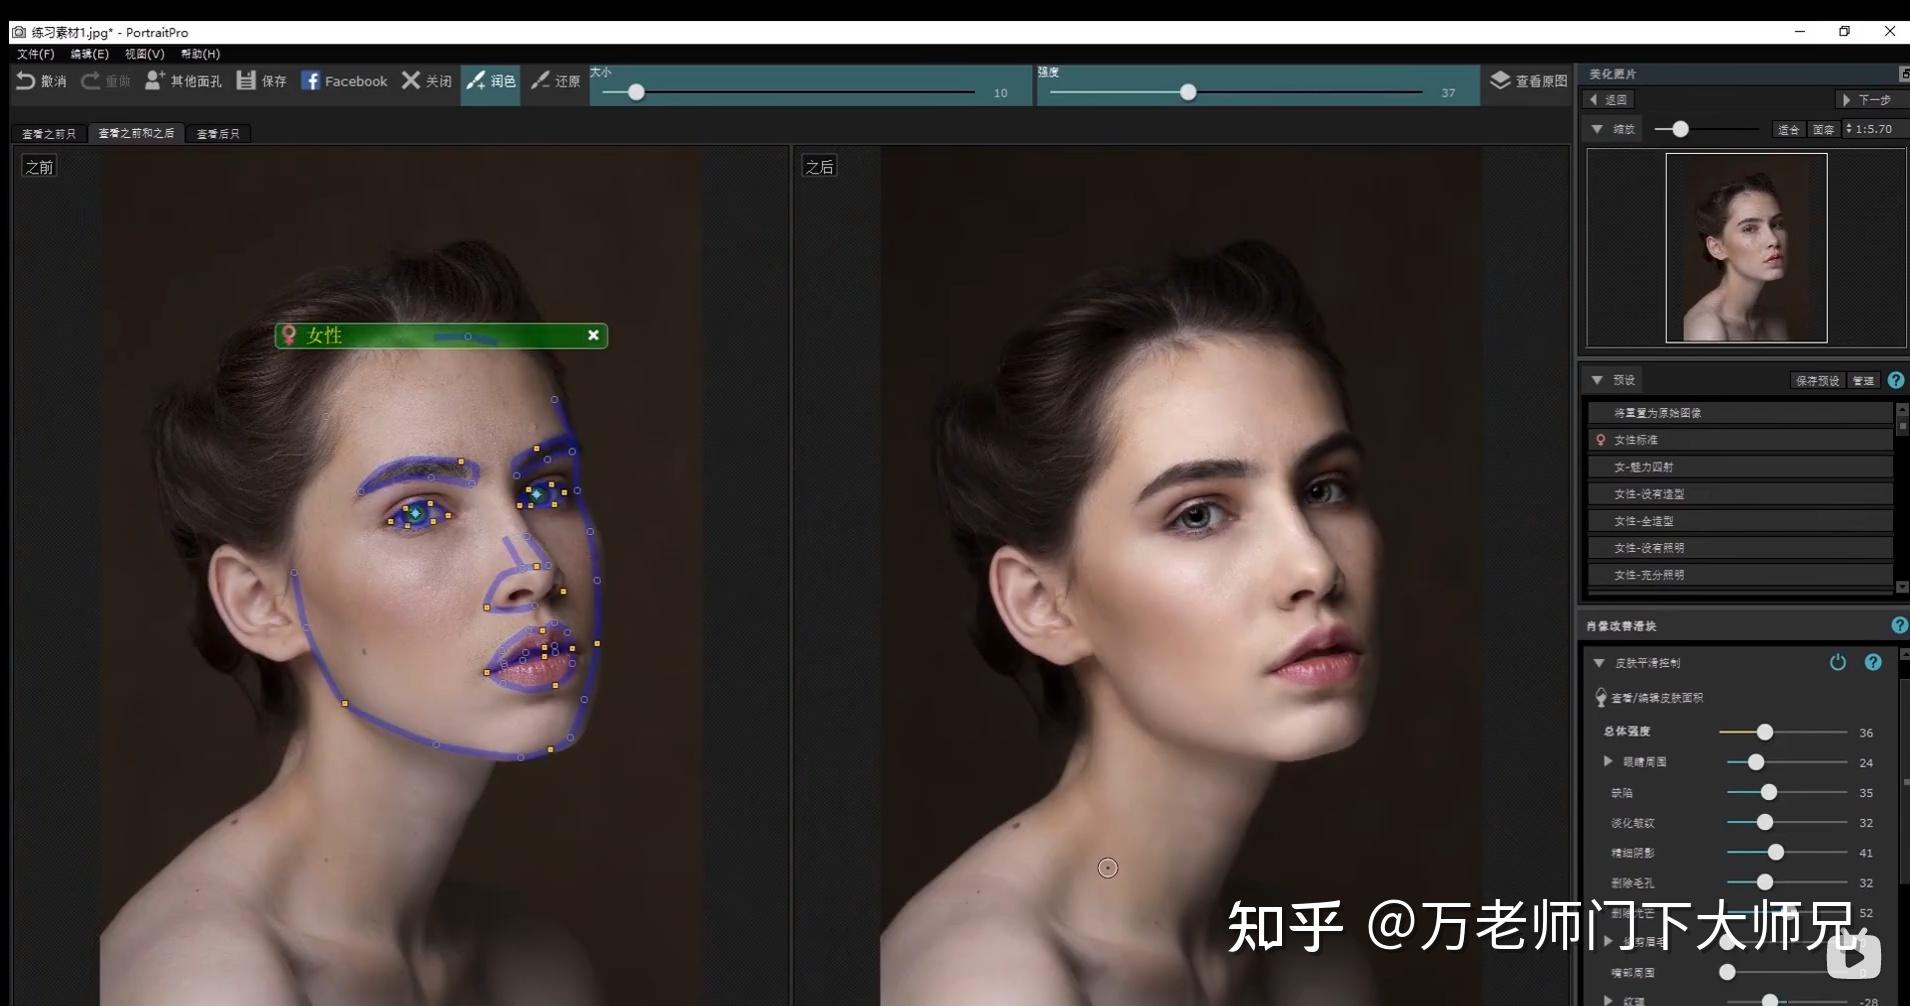The width and height of the screenshot is (1910, 1006).
Task: Click the 下一步 next-step button
Action: point(1869,99)
